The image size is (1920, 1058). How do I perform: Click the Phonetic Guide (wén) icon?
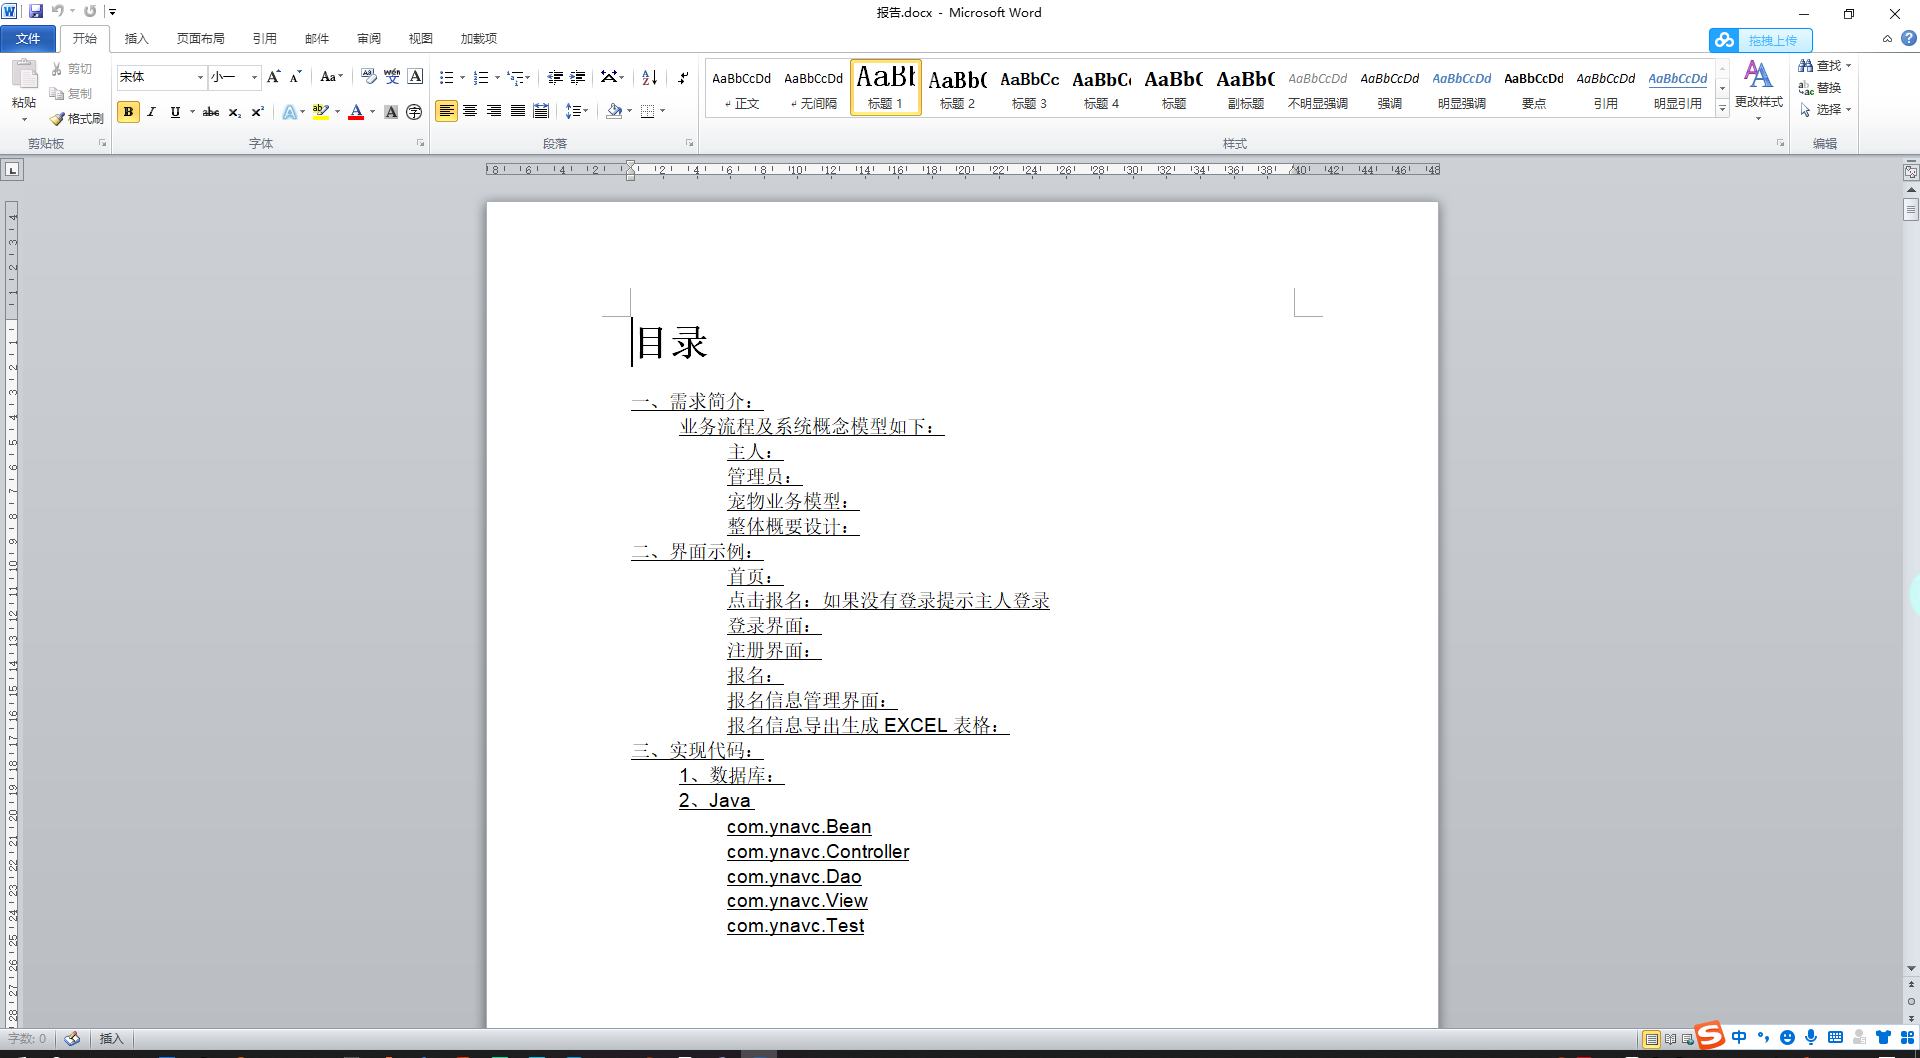point(392,77)
